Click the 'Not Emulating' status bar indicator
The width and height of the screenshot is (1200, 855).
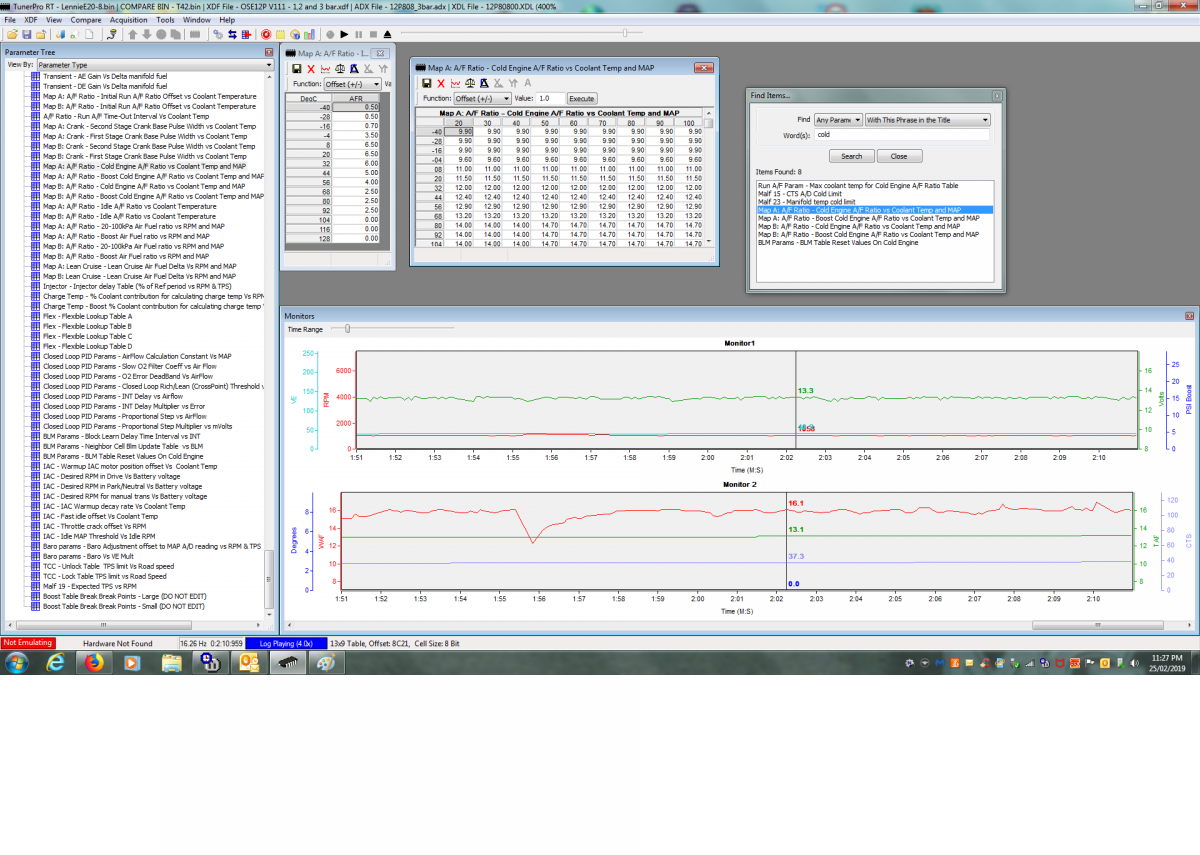click(x=28, y=643)
